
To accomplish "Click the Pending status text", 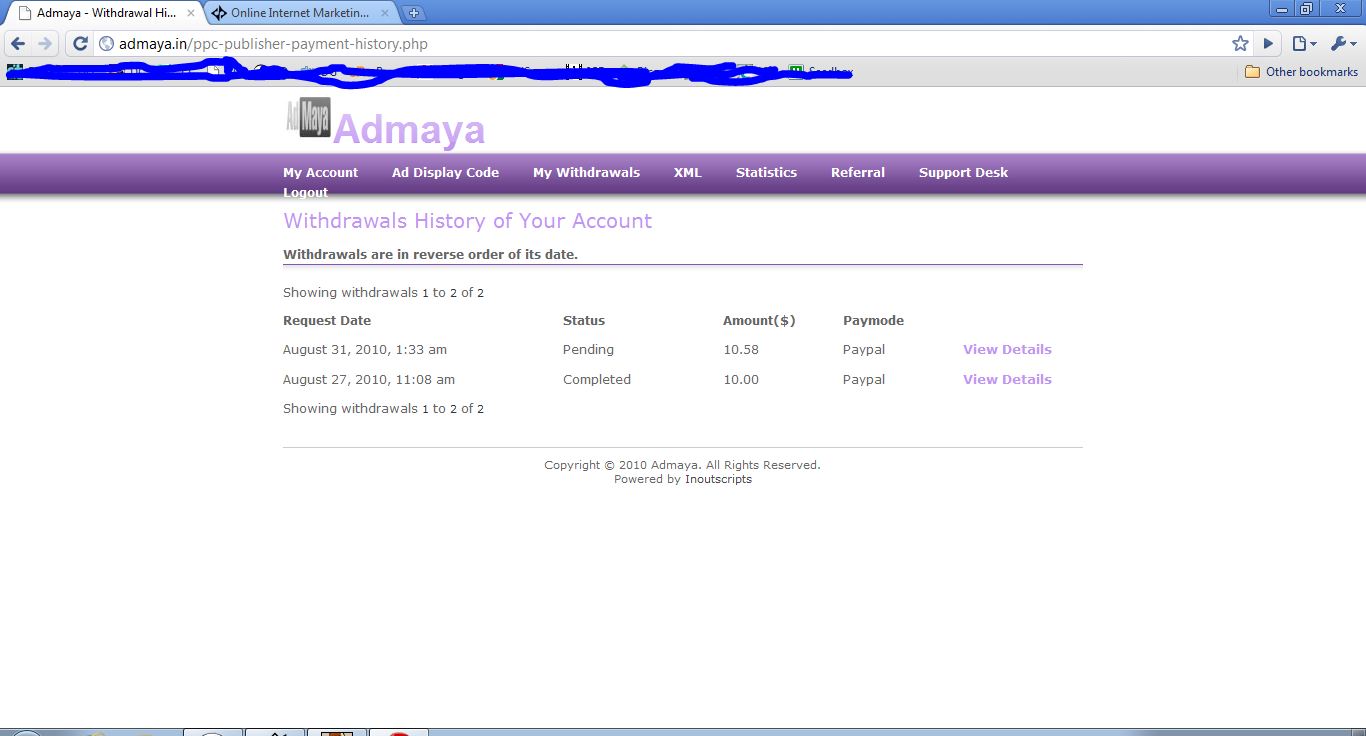I will 588,349.
